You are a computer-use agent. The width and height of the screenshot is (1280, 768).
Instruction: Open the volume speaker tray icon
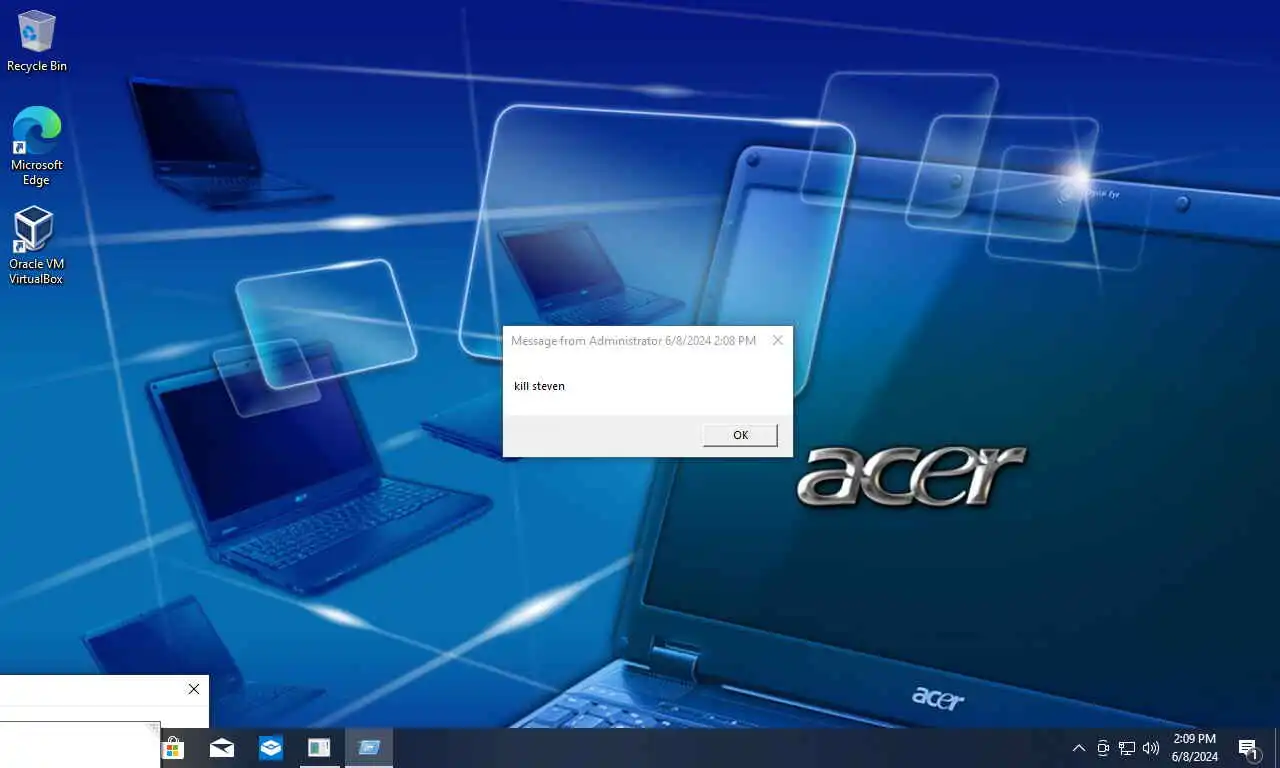(x=1151, y=748)
